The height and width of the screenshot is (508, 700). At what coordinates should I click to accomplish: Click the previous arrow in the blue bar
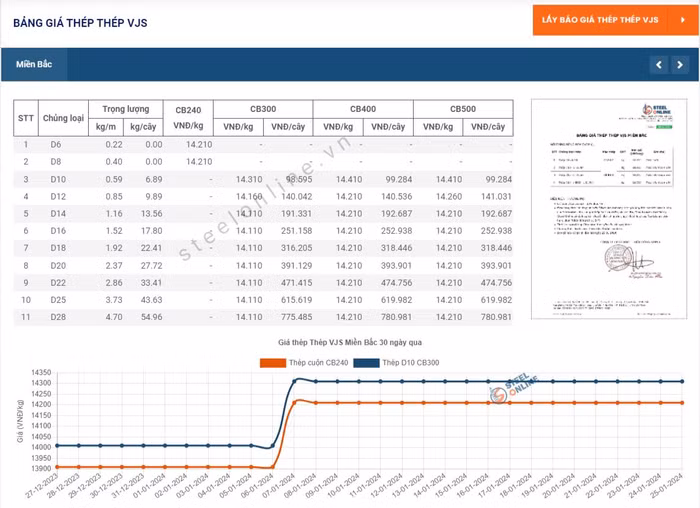tap(658, 65)
